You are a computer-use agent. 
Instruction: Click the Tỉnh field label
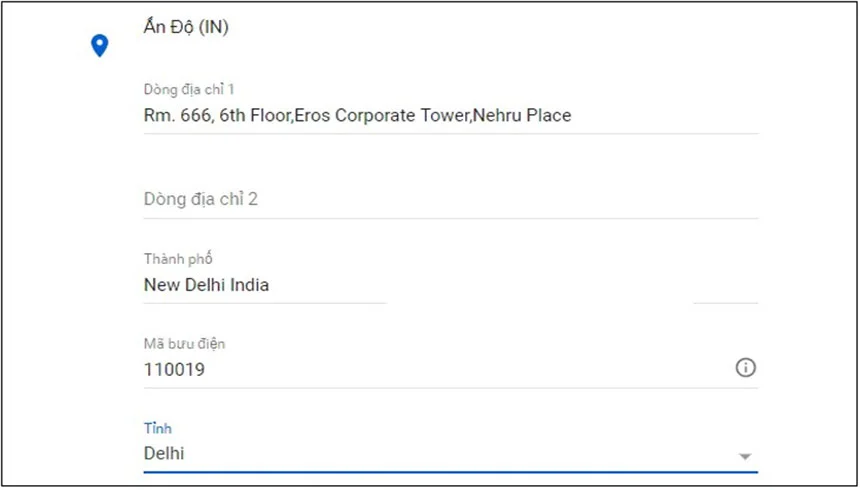click(158, 429)
